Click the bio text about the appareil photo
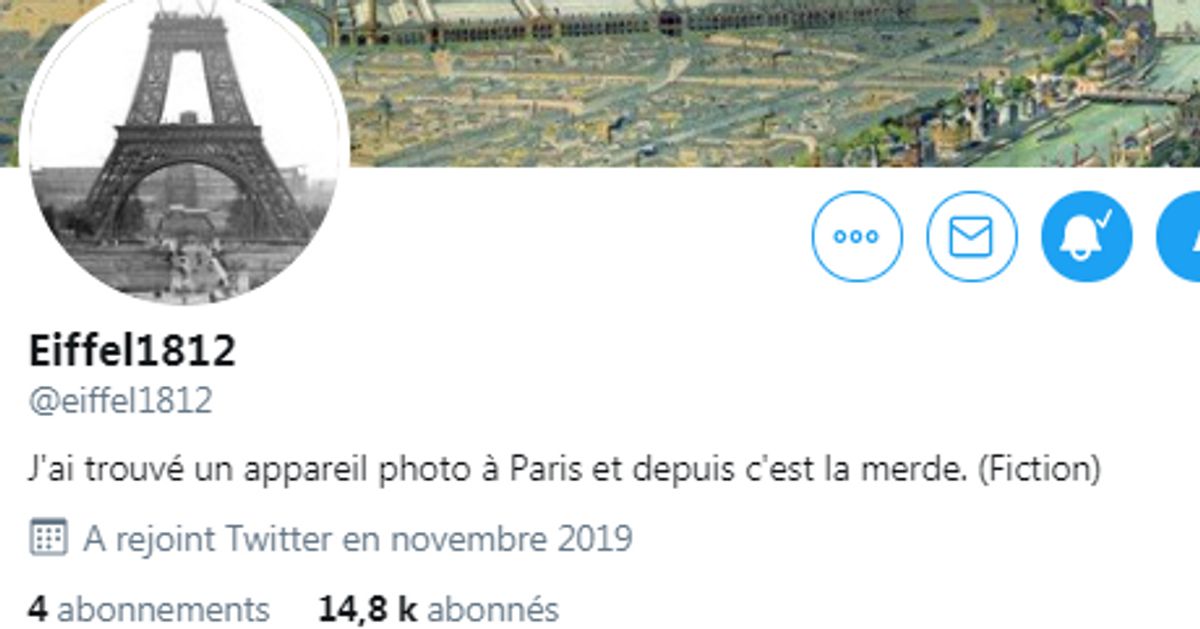 564,469
